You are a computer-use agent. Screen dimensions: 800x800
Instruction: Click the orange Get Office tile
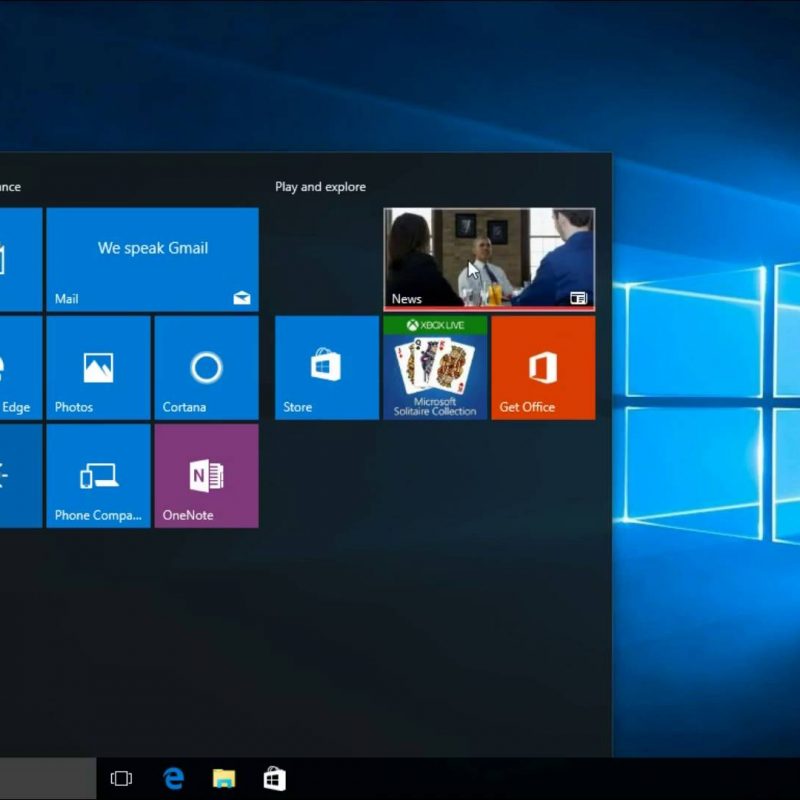[x=543, y=367]
